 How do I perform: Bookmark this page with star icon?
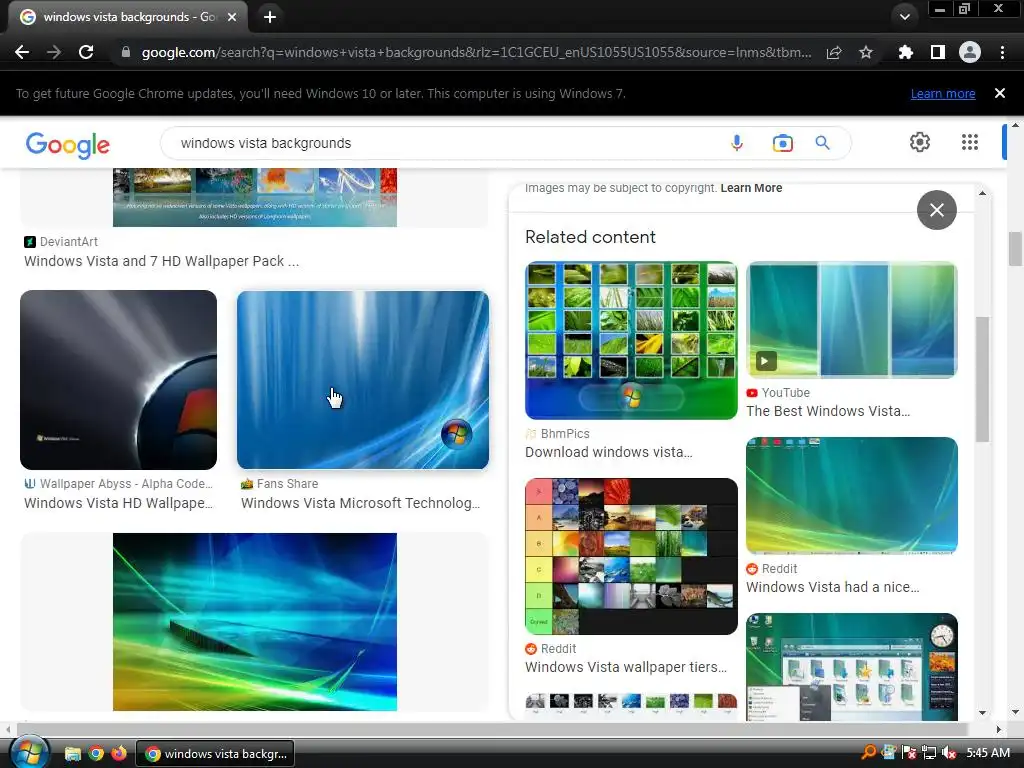866,52
